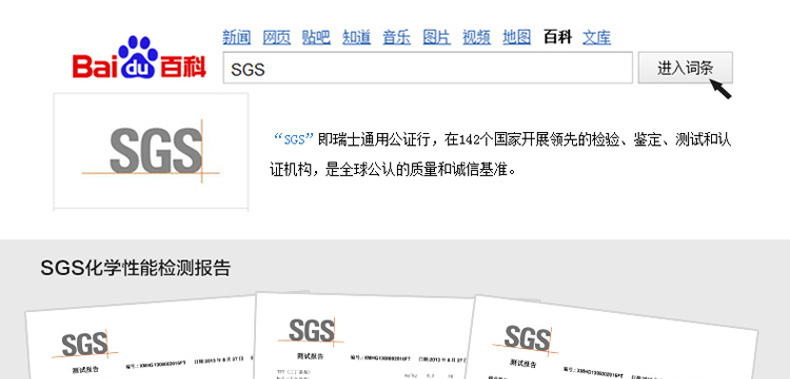790x379 pixels.
Task: Open the 文库 library link
Action: point(597,37)
